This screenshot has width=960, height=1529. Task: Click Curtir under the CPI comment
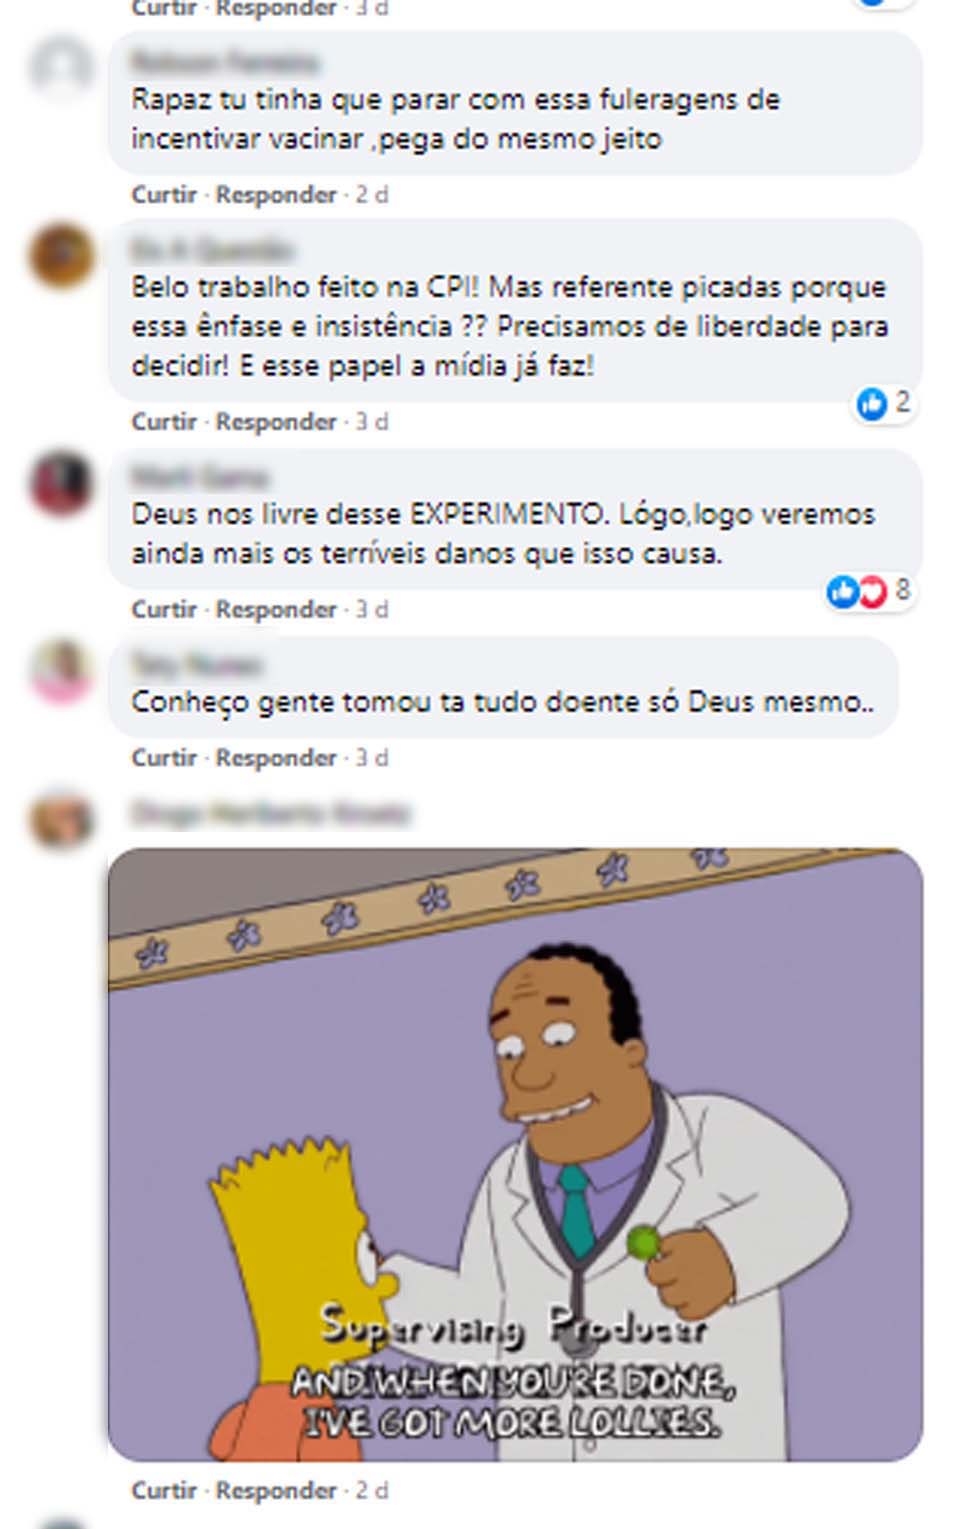click(164, 421)
